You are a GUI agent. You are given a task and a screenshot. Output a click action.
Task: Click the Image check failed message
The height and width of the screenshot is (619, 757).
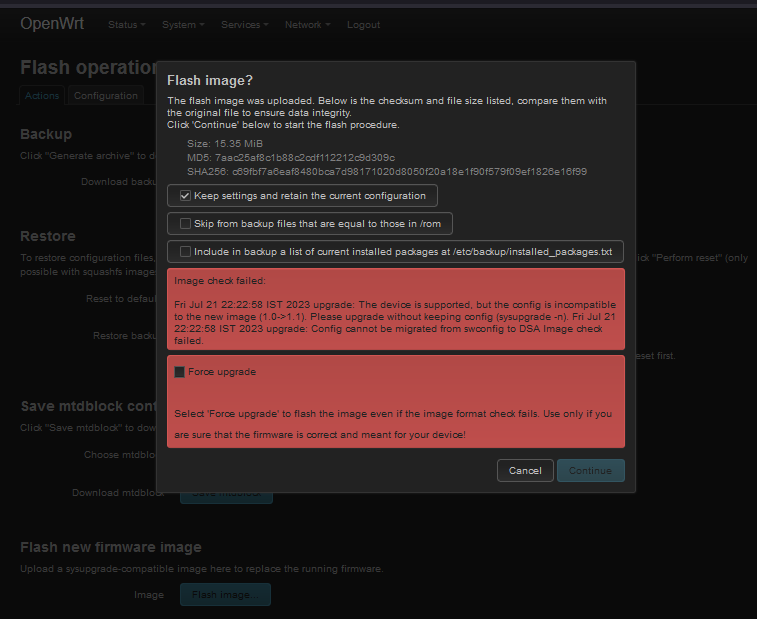pos(396,309)
